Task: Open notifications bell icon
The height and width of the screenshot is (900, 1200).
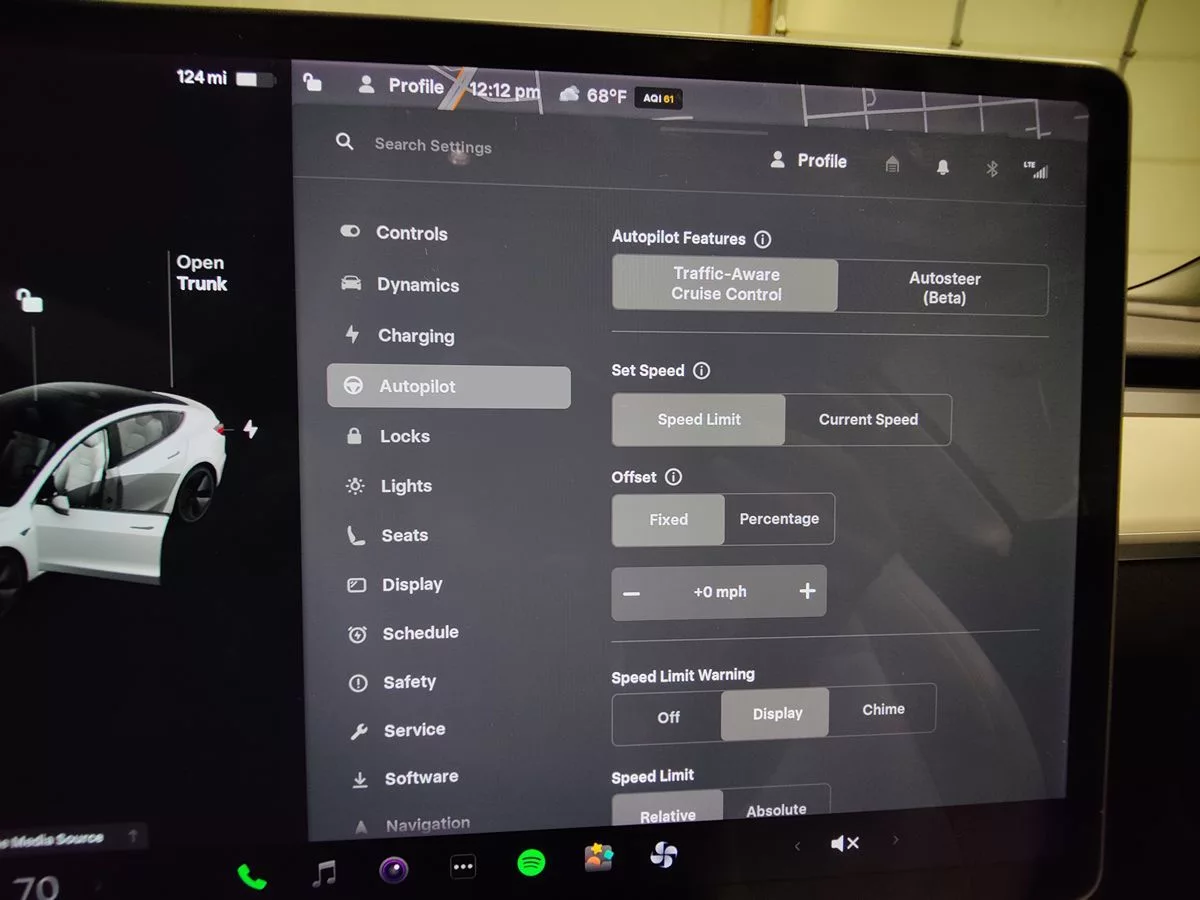Action: (x=942, y=167)
